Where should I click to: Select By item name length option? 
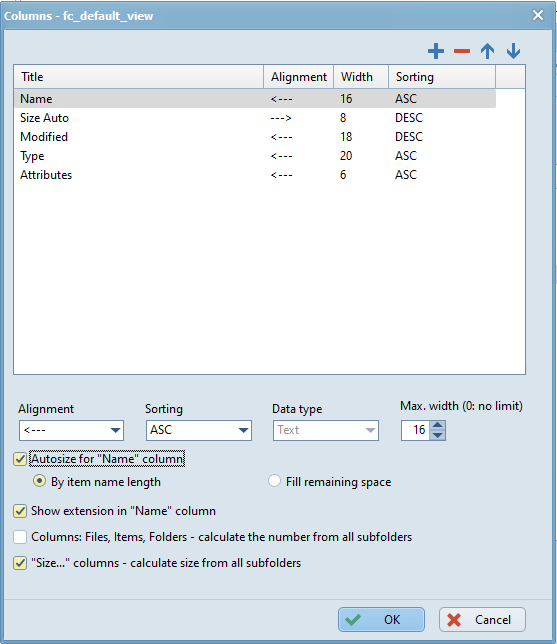click(39, 481)
